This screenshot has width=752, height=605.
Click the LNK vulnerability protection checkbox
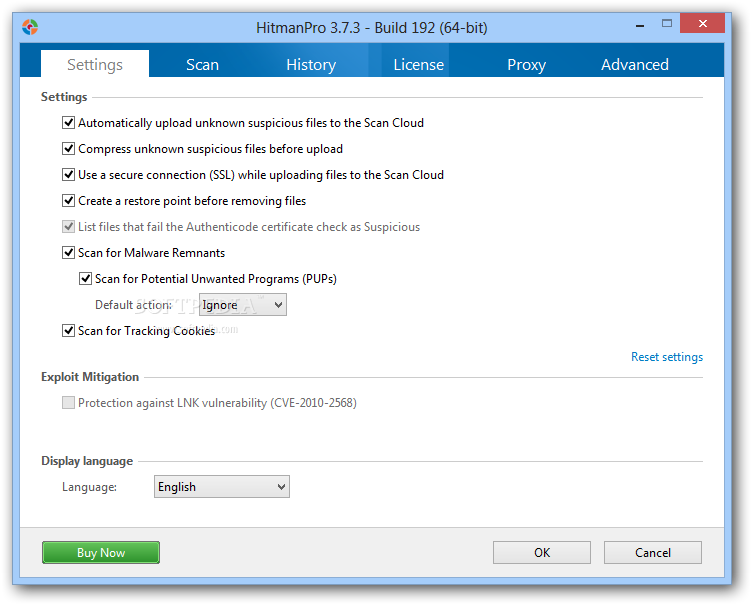click(x=69, y=403)
